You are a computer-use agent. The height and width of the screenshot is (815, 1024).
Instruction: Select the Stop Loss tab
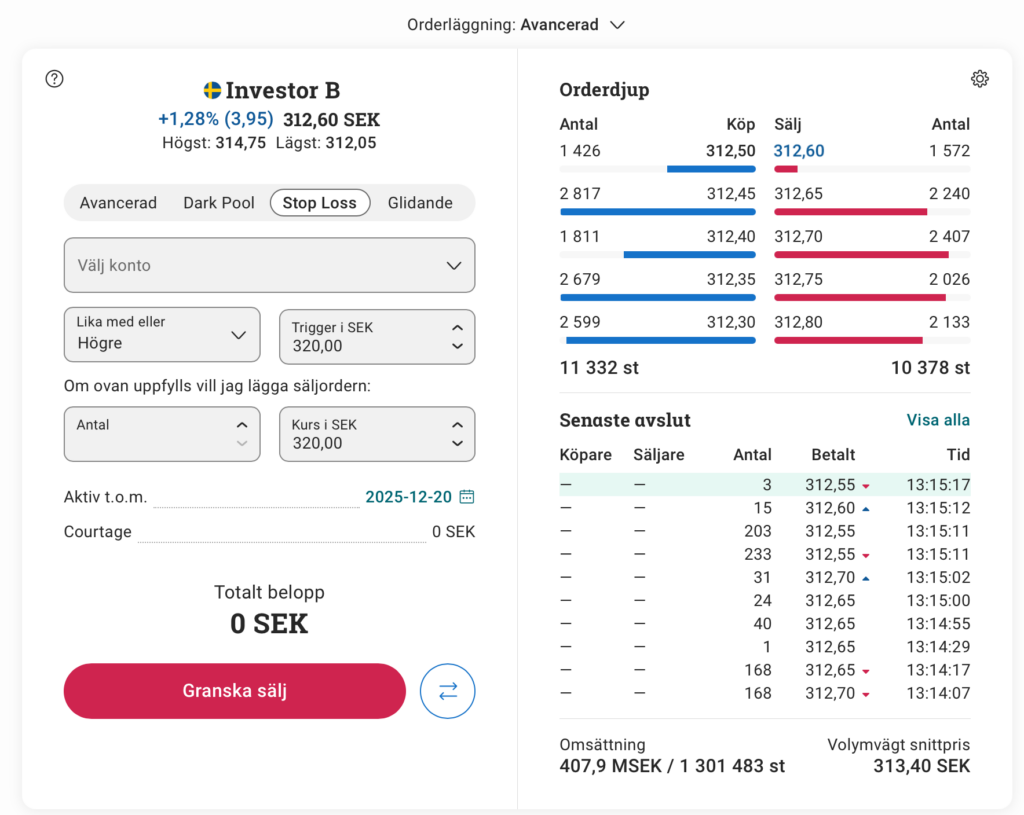(x=319, y=203)
